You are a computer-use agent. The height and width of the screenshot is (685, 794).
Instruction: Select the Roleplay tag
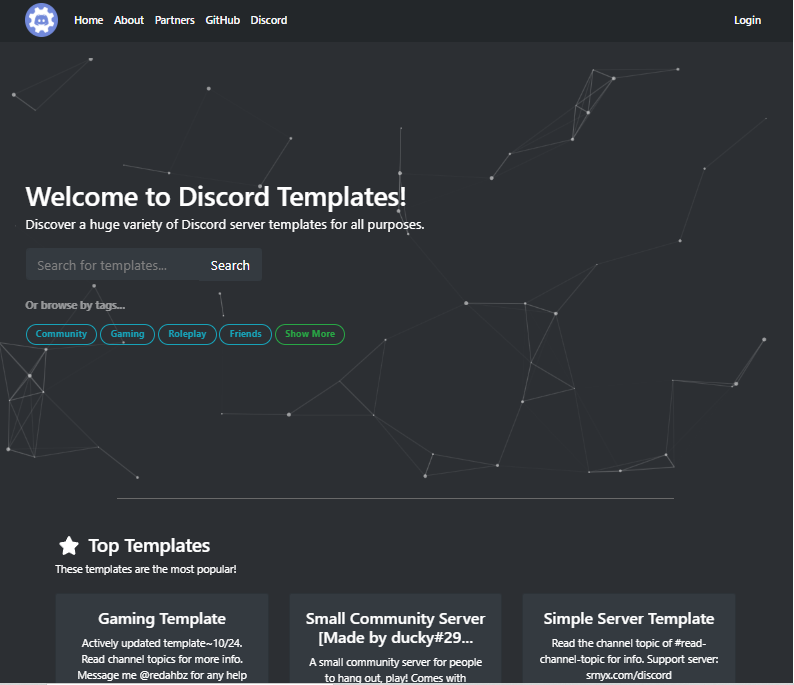(187, 334)
